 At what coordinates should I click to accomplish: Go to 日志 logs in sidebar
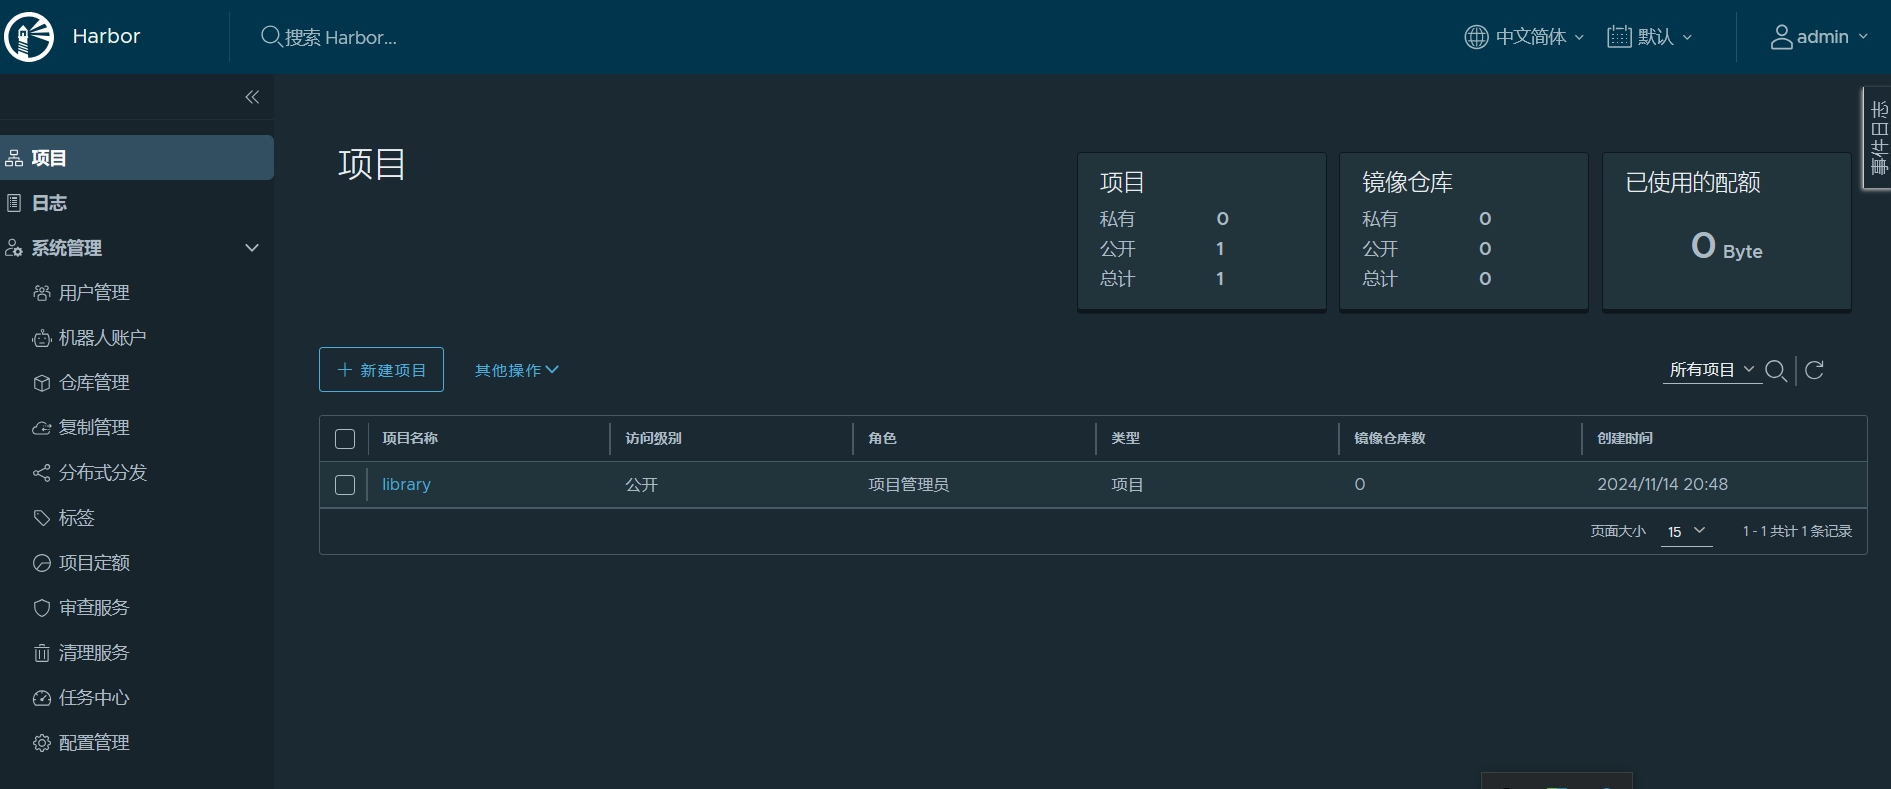(49, 203)
